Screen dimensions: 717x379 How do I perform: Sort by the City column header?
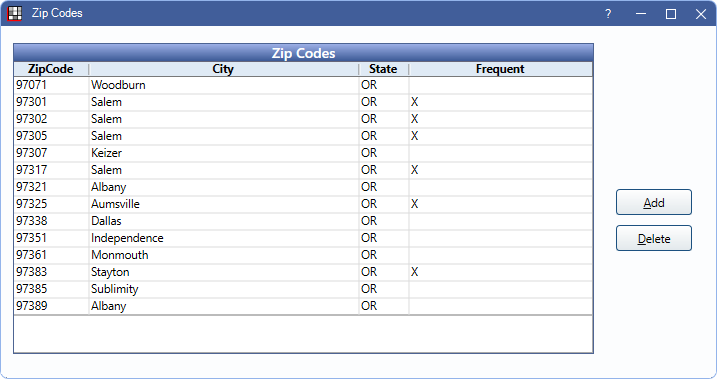[x=223, y=69]
